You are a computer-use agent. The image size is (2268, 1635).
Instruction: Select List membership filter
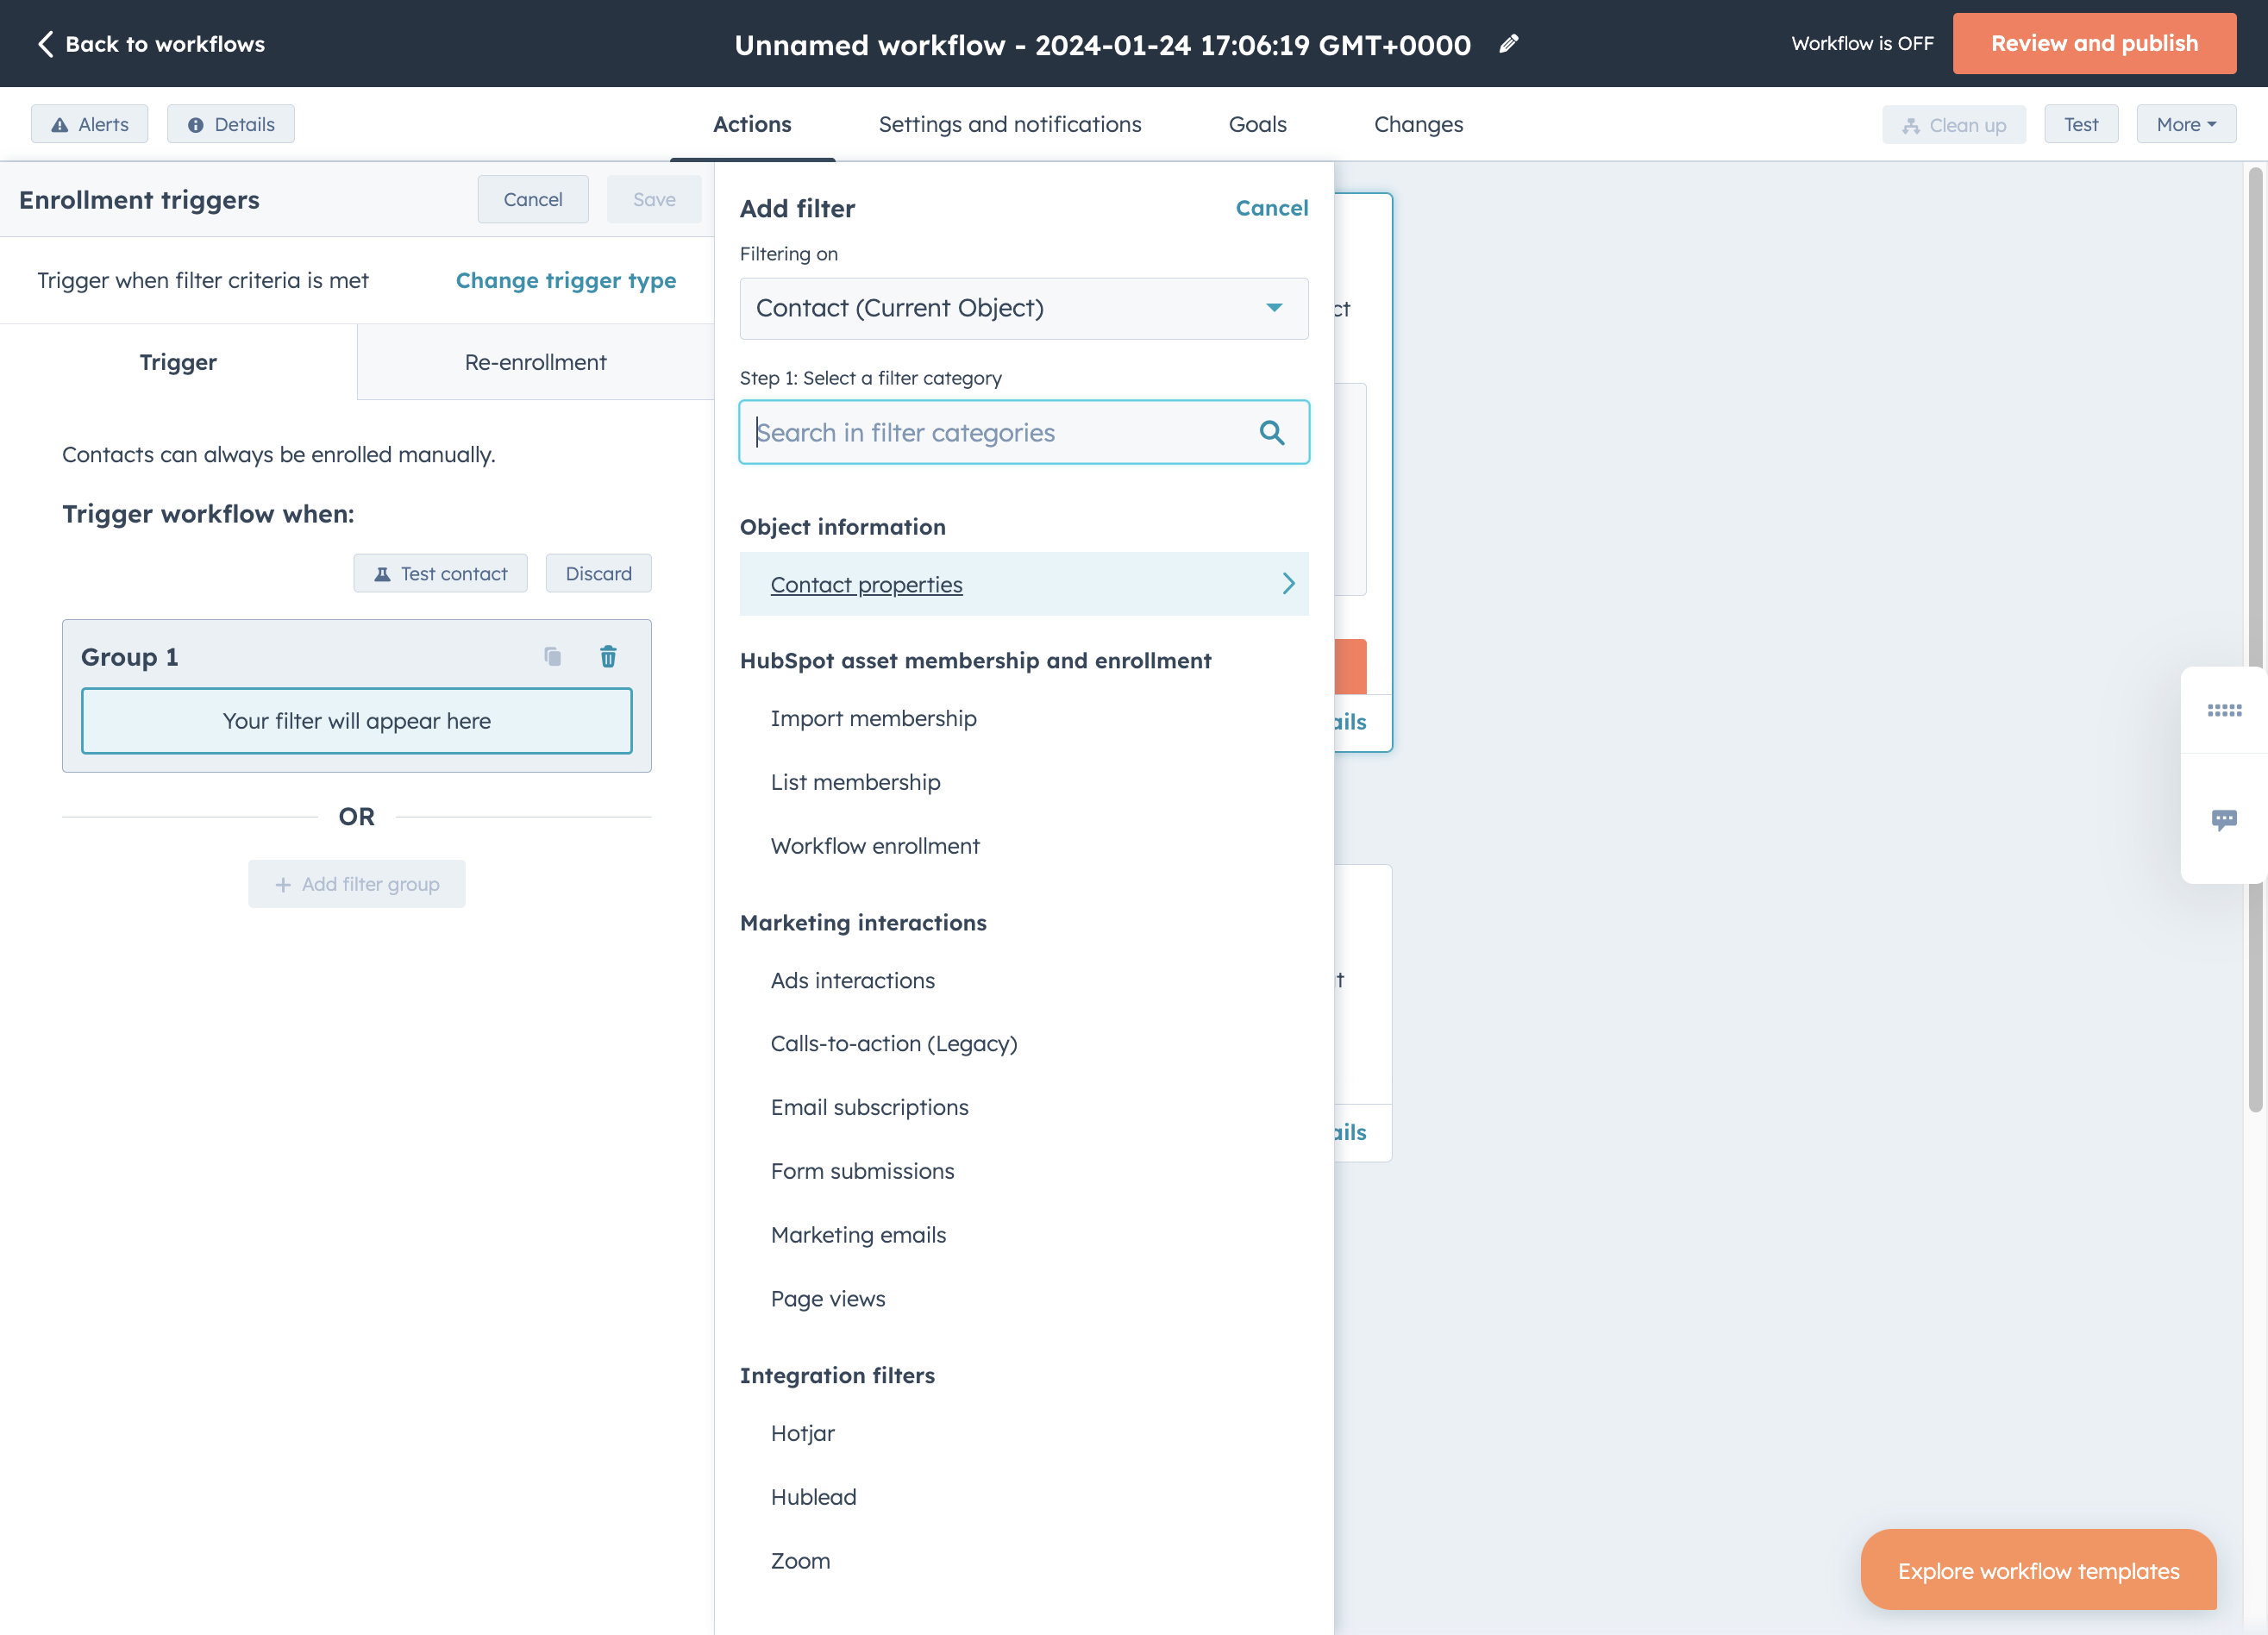pos(855,782)
